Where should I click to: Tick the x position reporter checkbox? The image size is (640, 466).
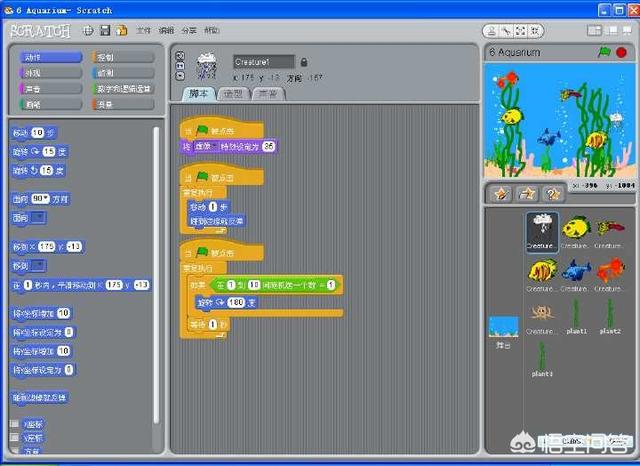point(15,424)
